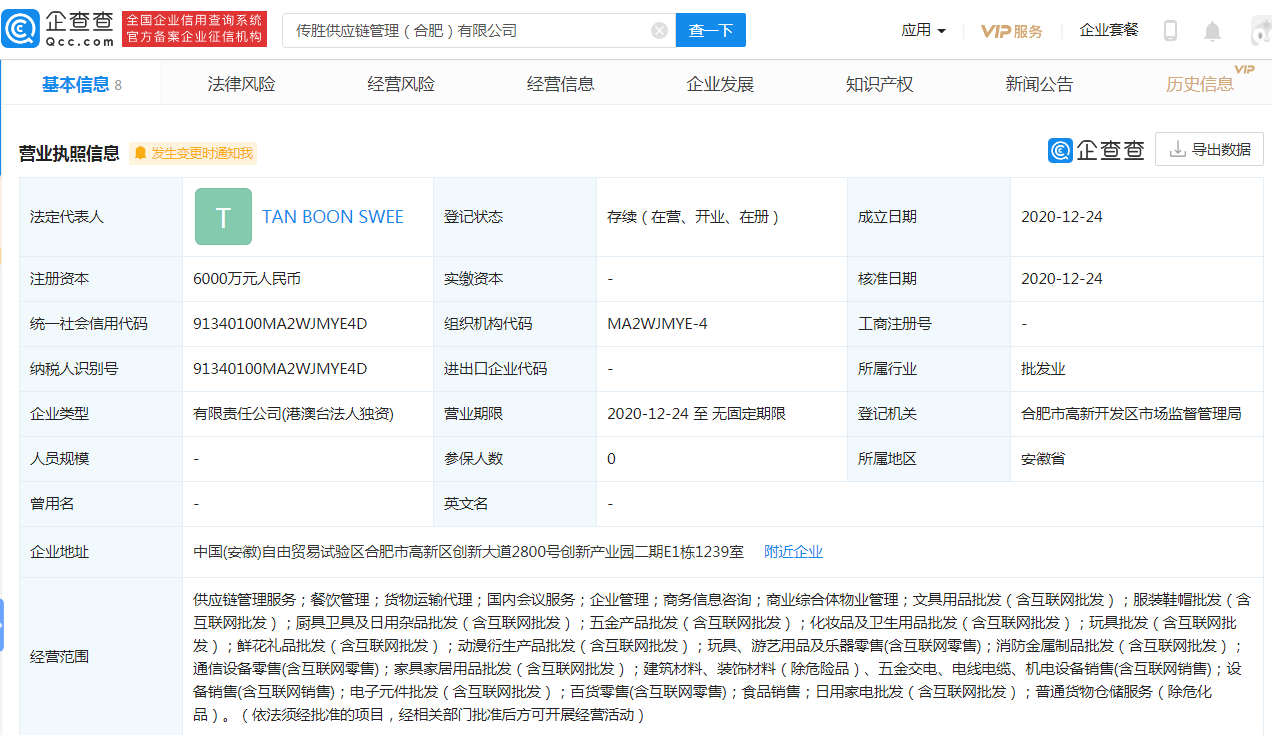Click the company address text
The image size is (1272, 735).
468,552
